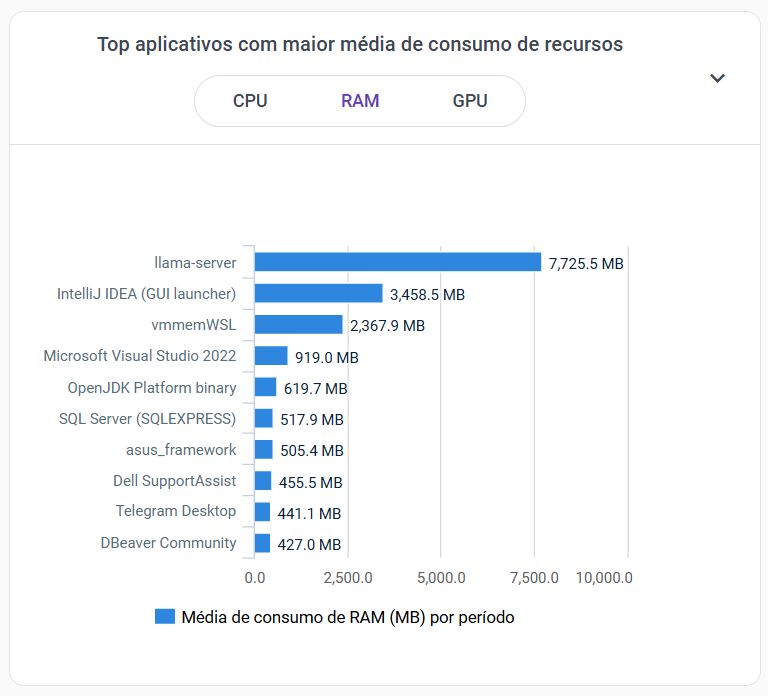This screenshot has width=768, height=696.
Task: Click the 'asus_framework' label
Action: click(x=181, y=450)
